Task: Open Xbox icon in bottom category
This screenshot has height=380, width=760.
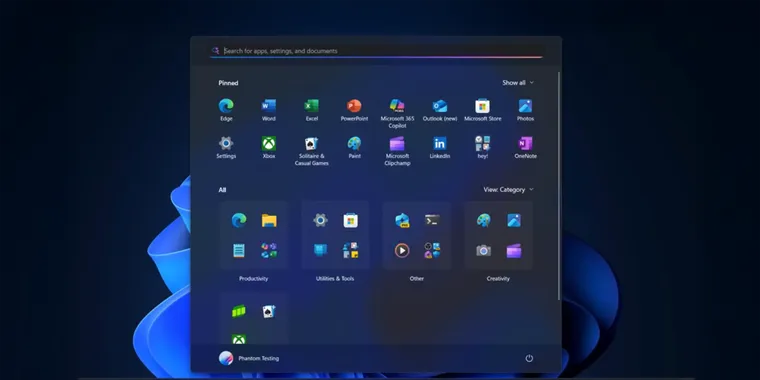Action: pos(238,339)
